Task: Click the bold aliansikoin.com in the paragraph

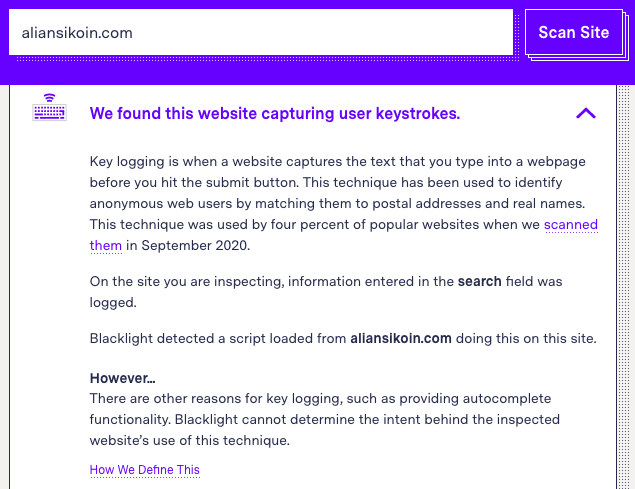Action: pyautogui.click(x=401, y=338)
